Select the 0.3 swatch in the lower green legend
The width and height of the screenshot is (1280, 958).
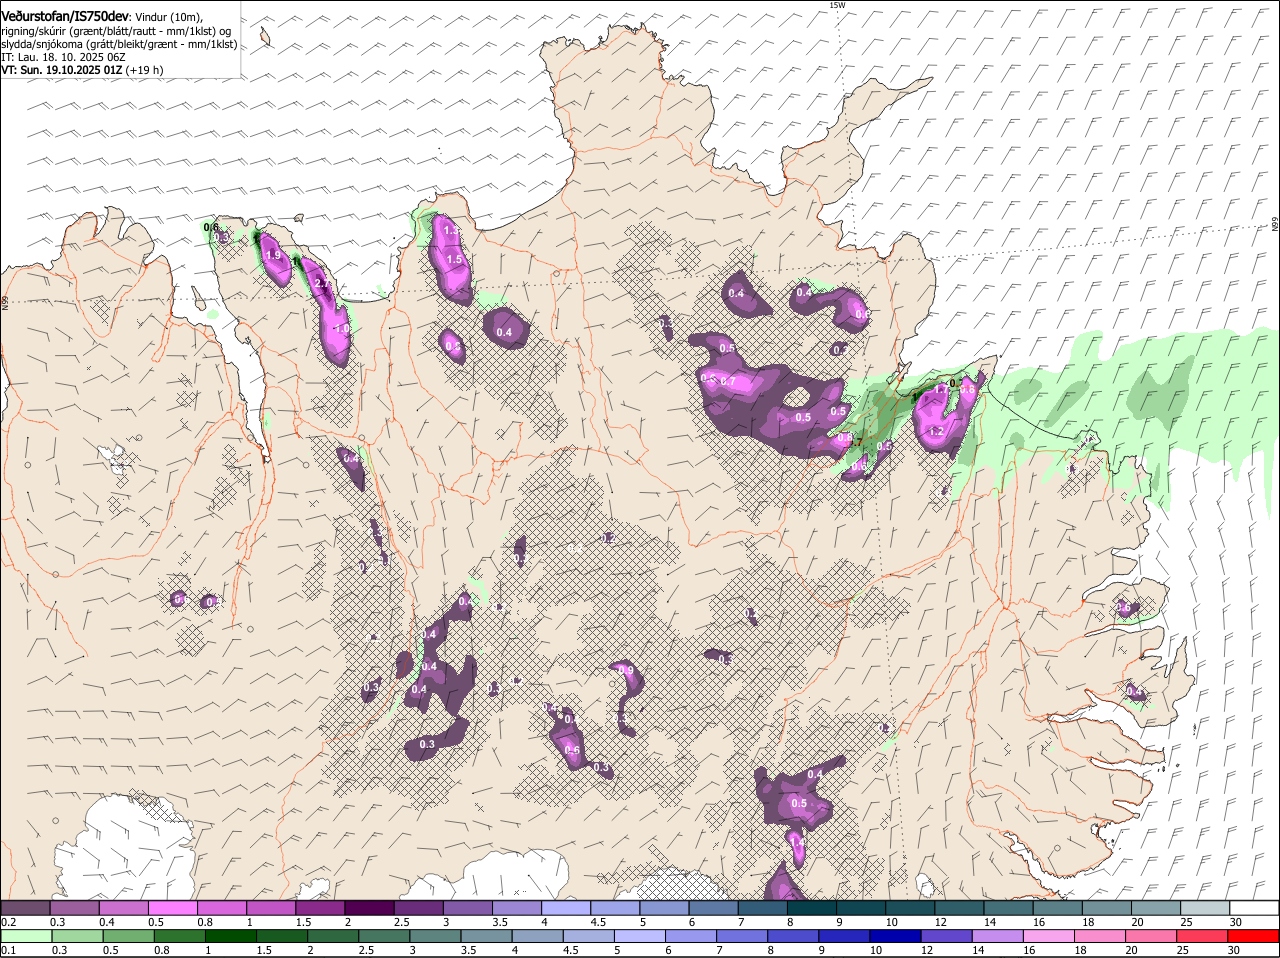coord(77,936)
